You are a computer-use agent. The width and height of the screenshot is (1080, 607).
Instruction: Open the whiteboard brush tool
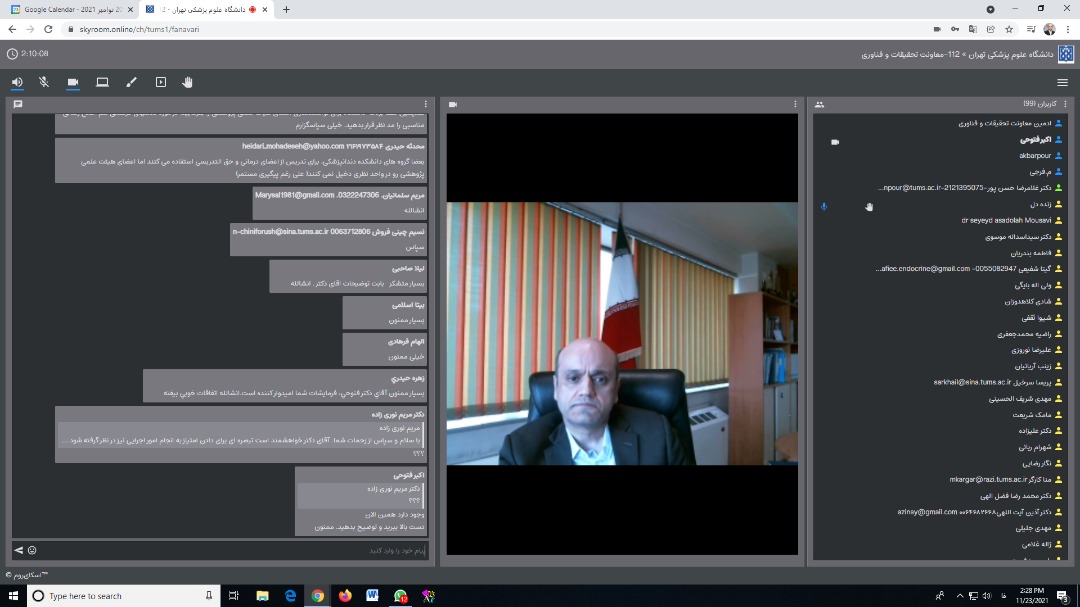tap(131, 82)
